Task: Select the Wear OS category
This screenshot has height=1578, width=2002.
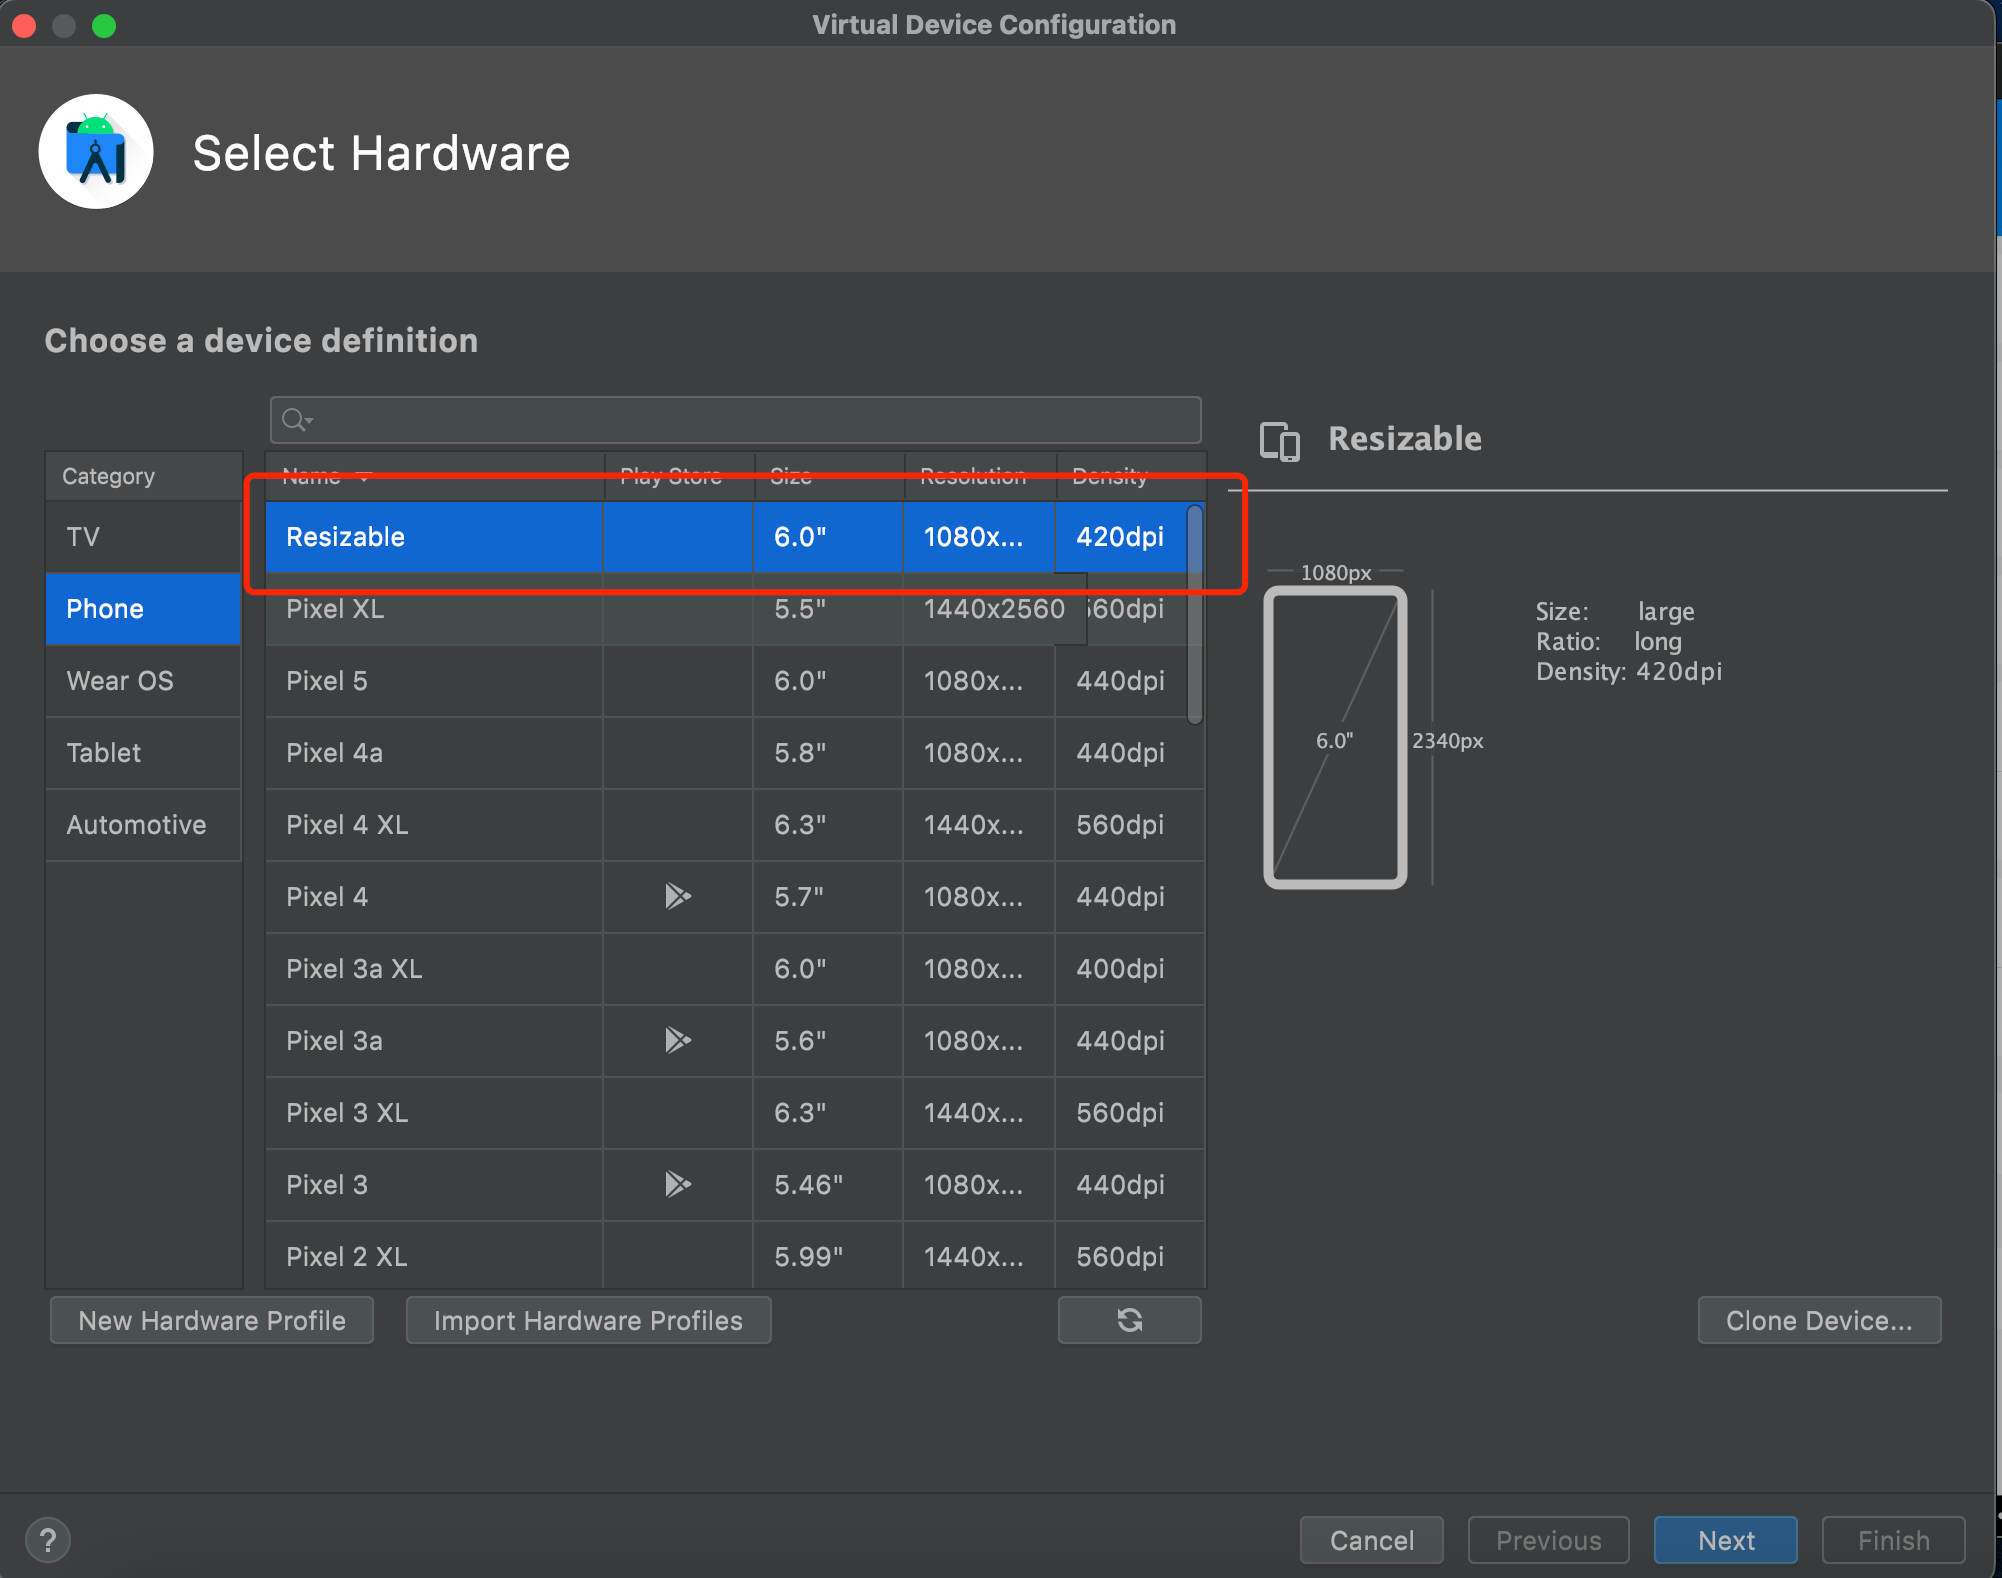Action: click(143, 681)
